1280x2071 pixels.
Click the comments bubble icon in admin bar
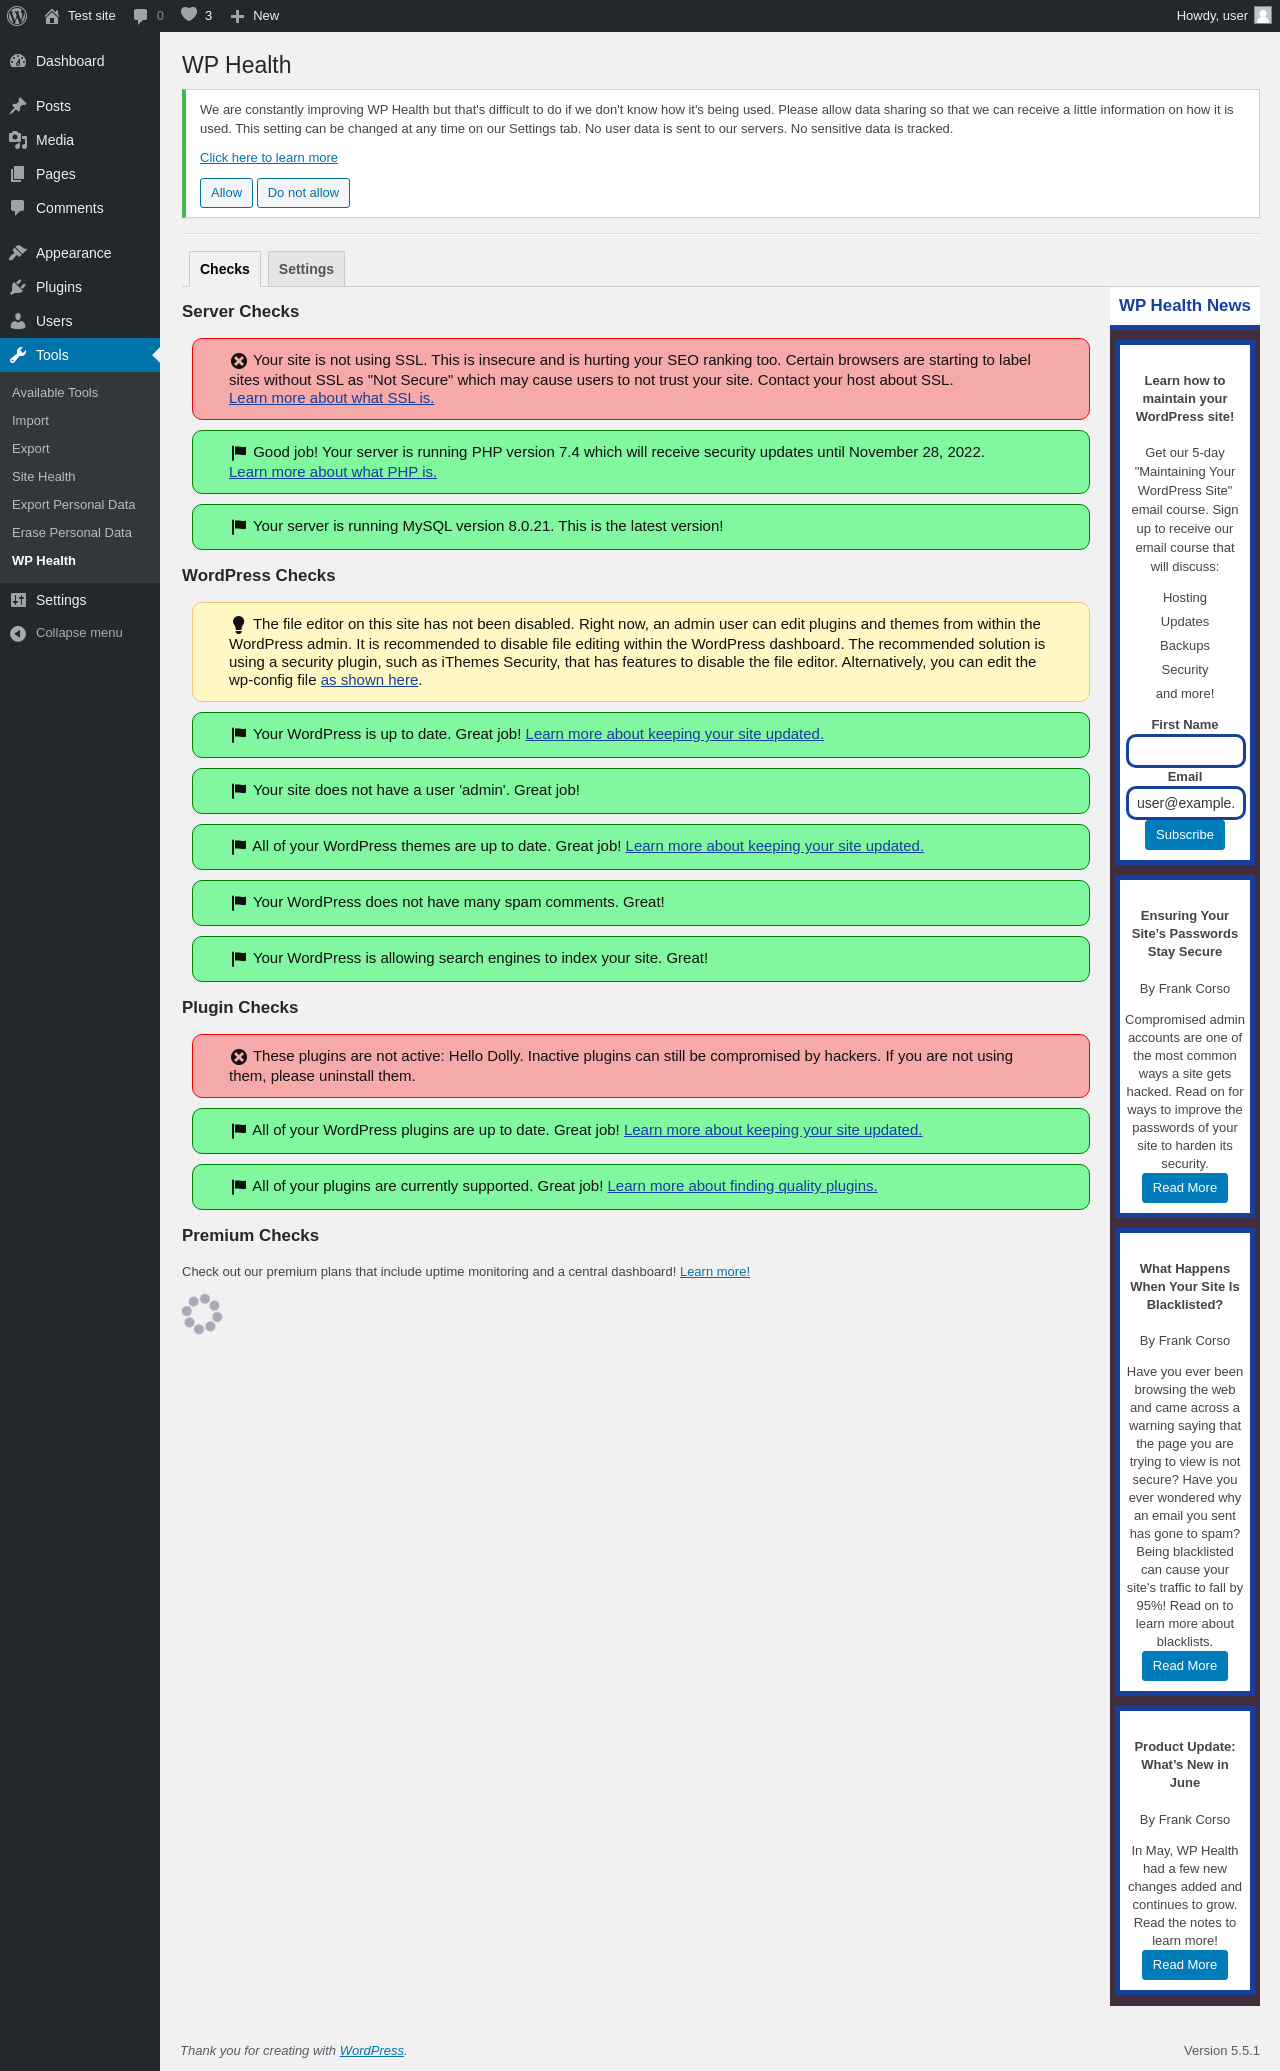click(141, 16)
